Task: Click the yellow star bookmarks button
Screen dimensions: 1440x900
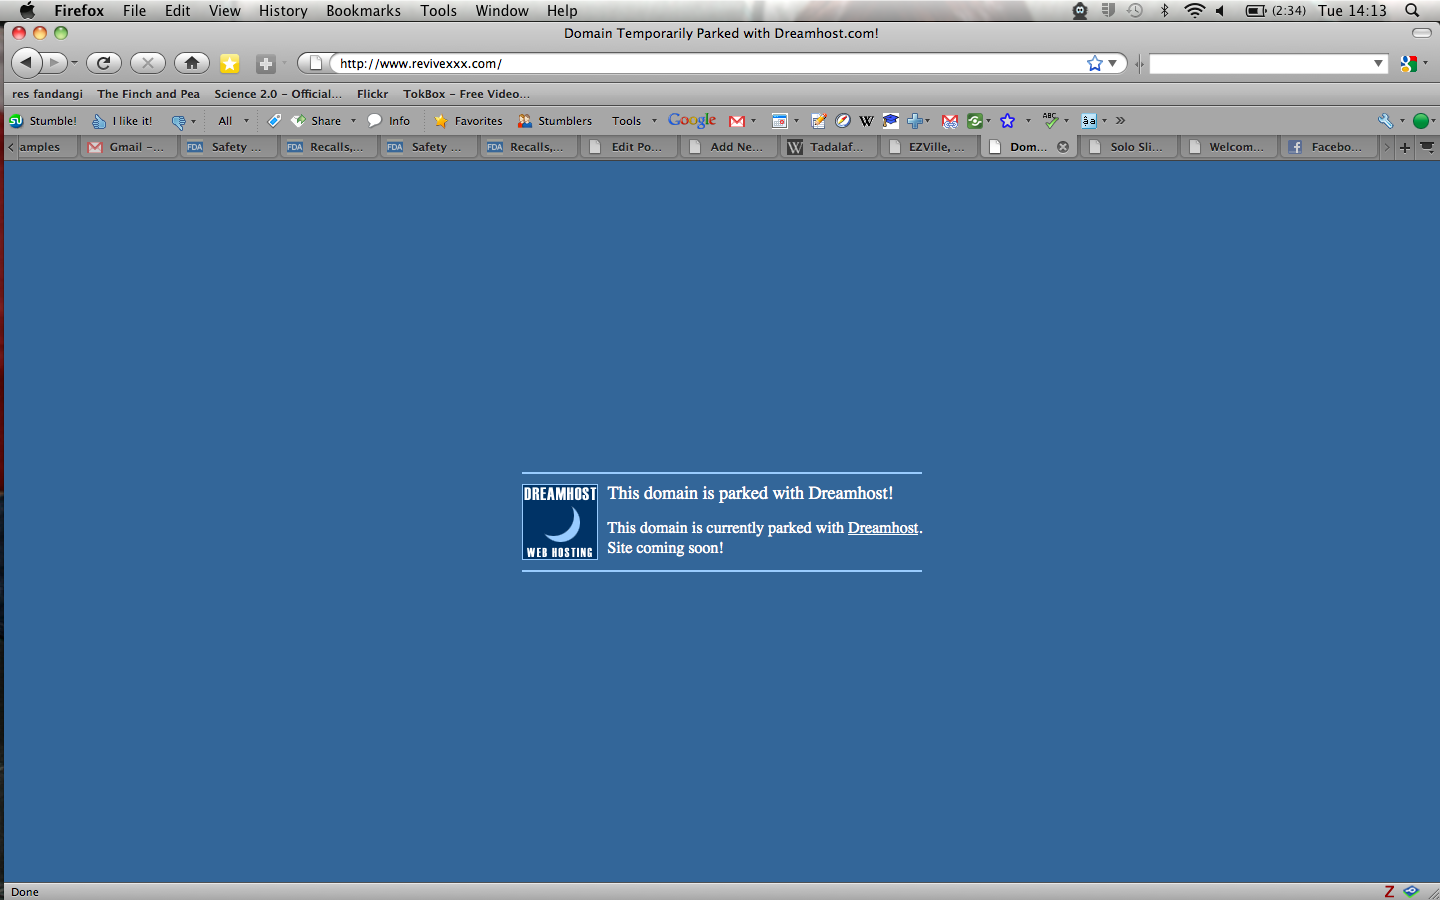Action: coord(230,63)
